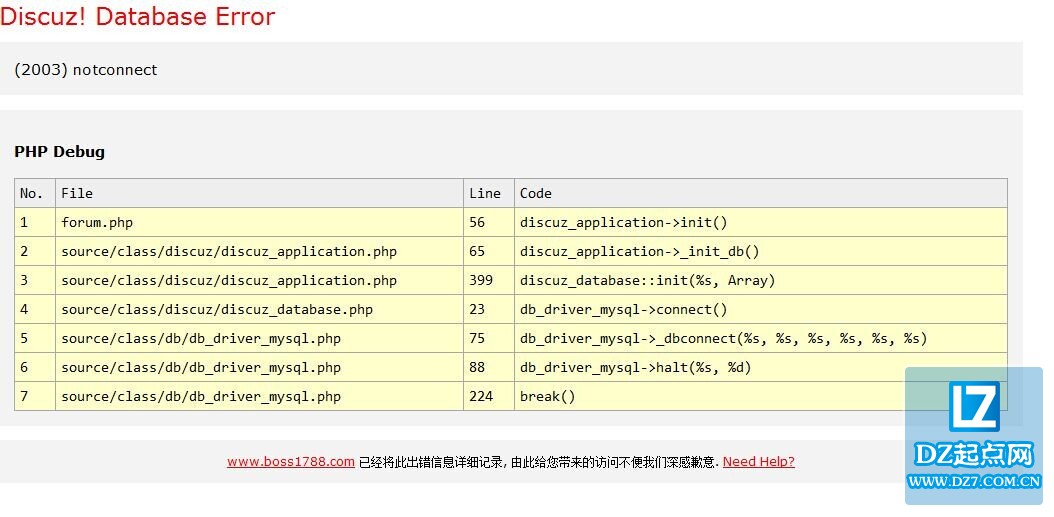
Task: Click the 'discuz_database::init(%s, Array)' code cell
Action: (761, 280)
